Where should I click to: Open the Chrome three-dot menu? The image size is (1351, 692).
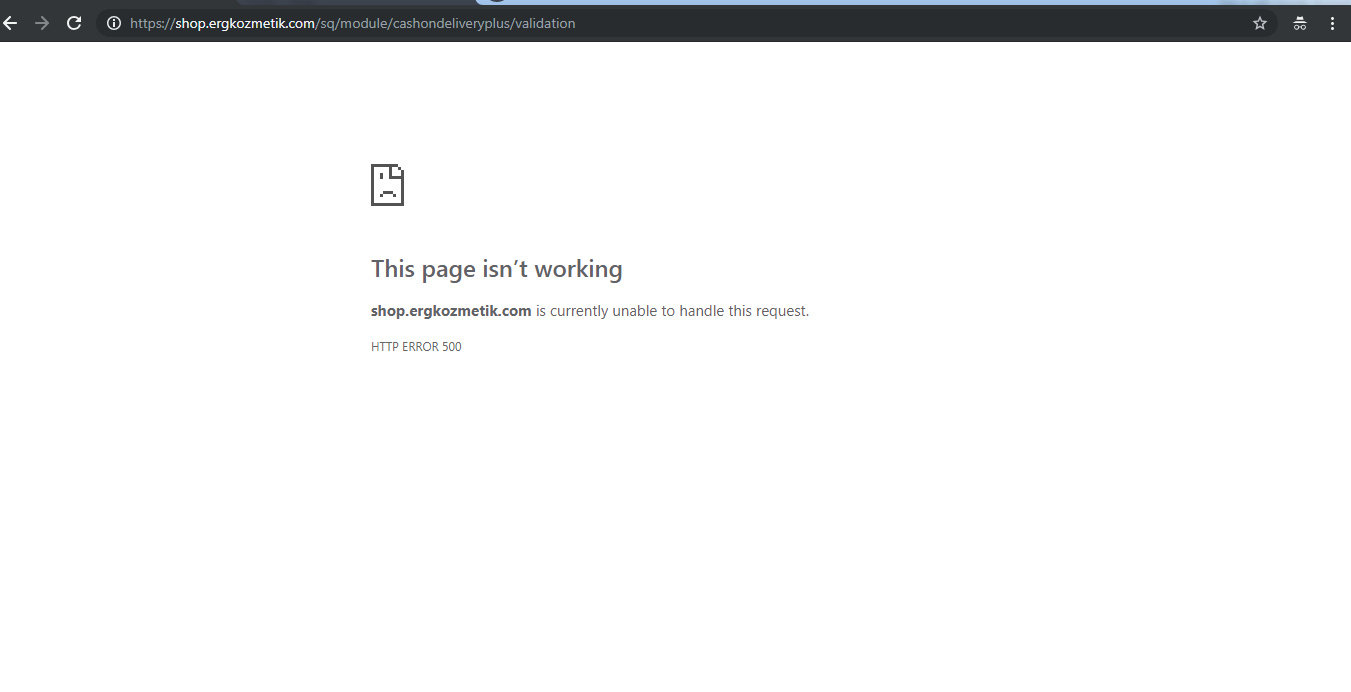(x=1333, y=23)
